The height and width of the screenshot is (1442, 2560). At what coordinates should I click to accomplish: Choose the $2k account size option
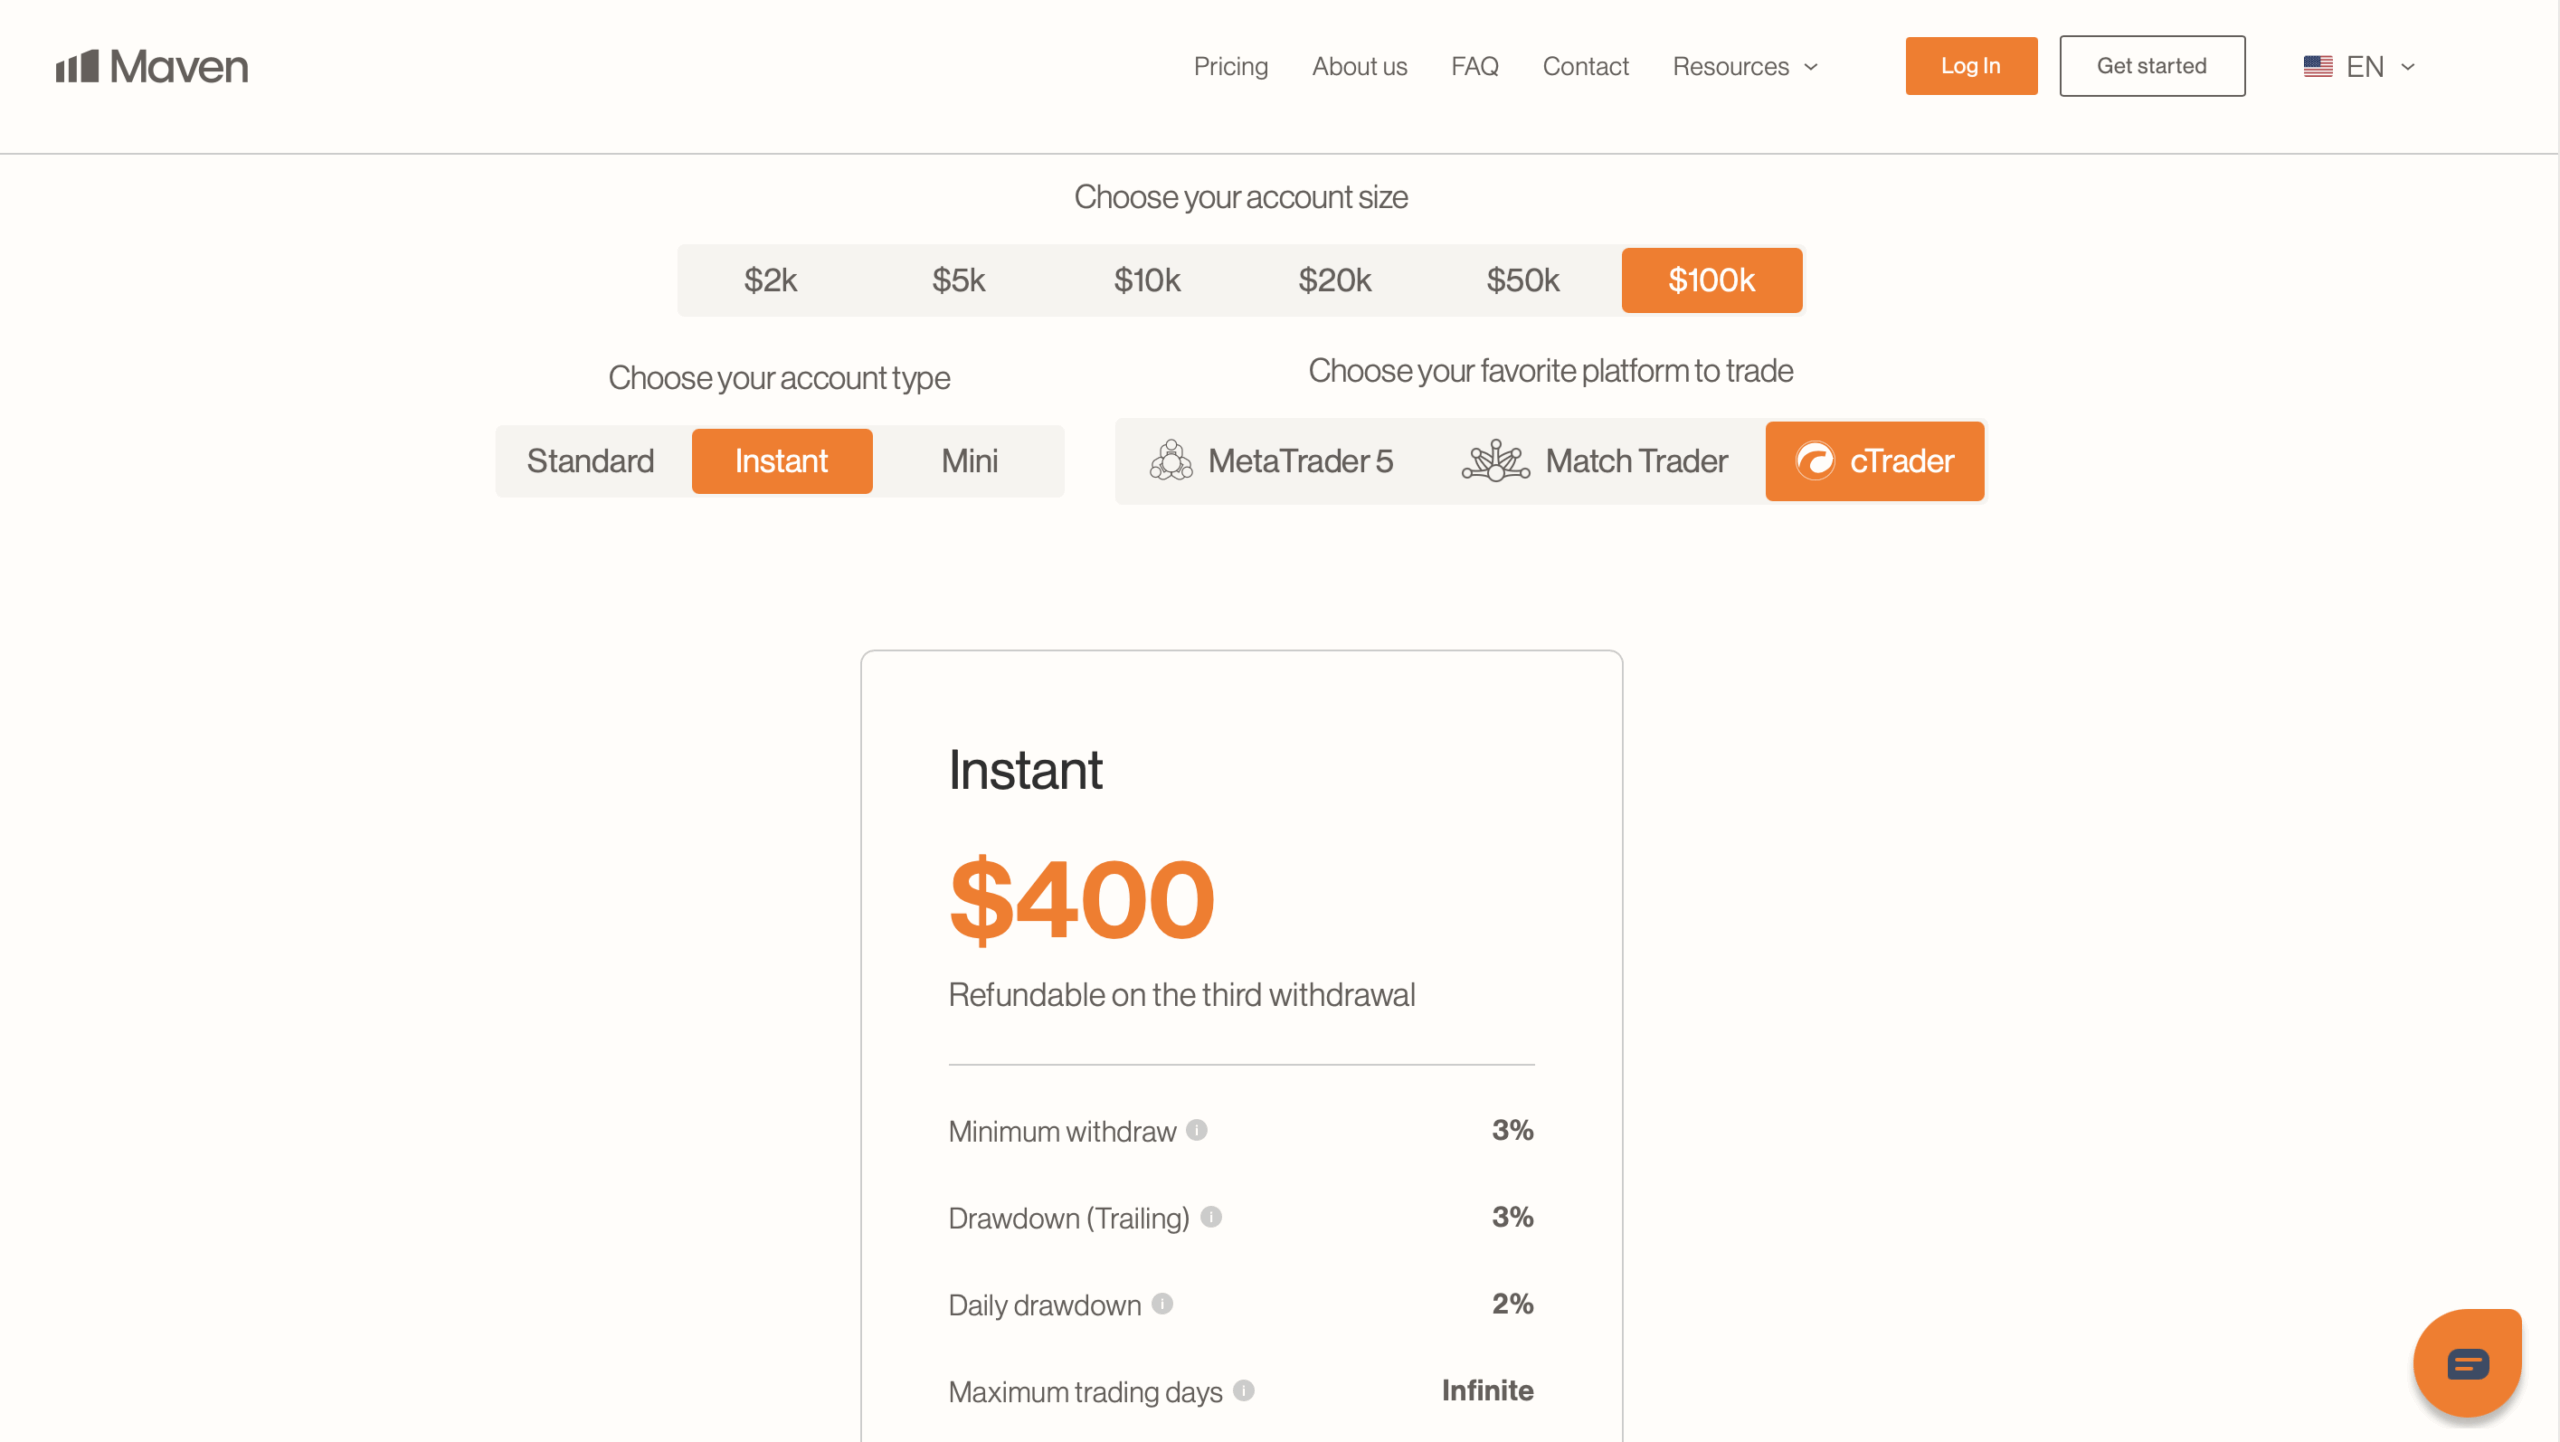(770, 280)
